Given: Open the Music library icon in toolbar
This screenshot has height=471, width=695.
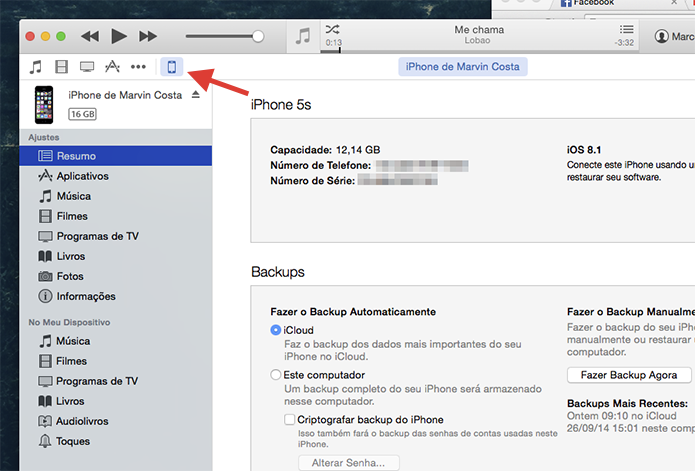Looking at the screenshot, I should [x=35, y=67].
